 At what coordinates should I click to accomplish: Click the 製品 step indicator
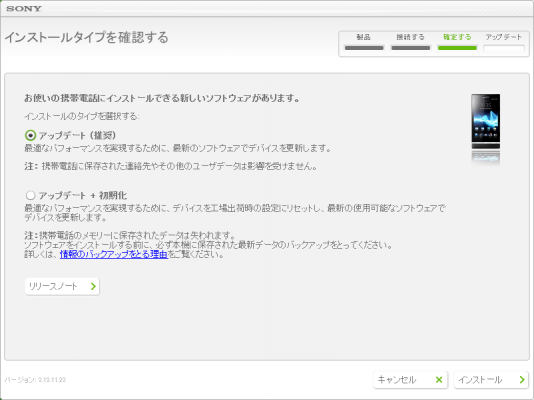click(364, 43)
